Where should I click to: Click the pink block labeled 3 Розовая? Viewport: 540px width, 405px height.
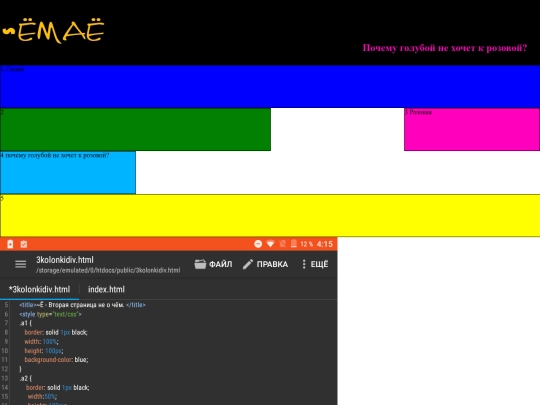tap(472, 129)
